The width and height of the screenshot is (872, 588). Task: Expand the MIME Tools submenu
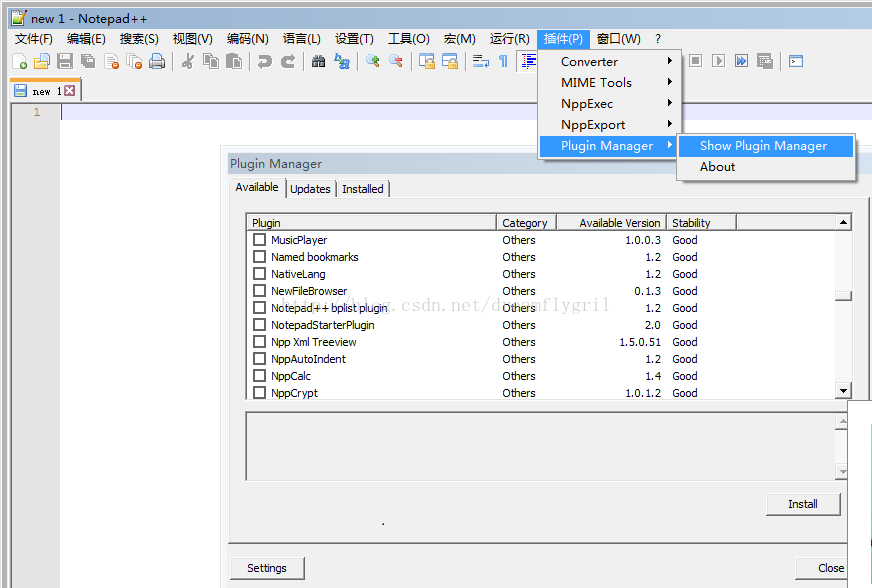point(610,83)
